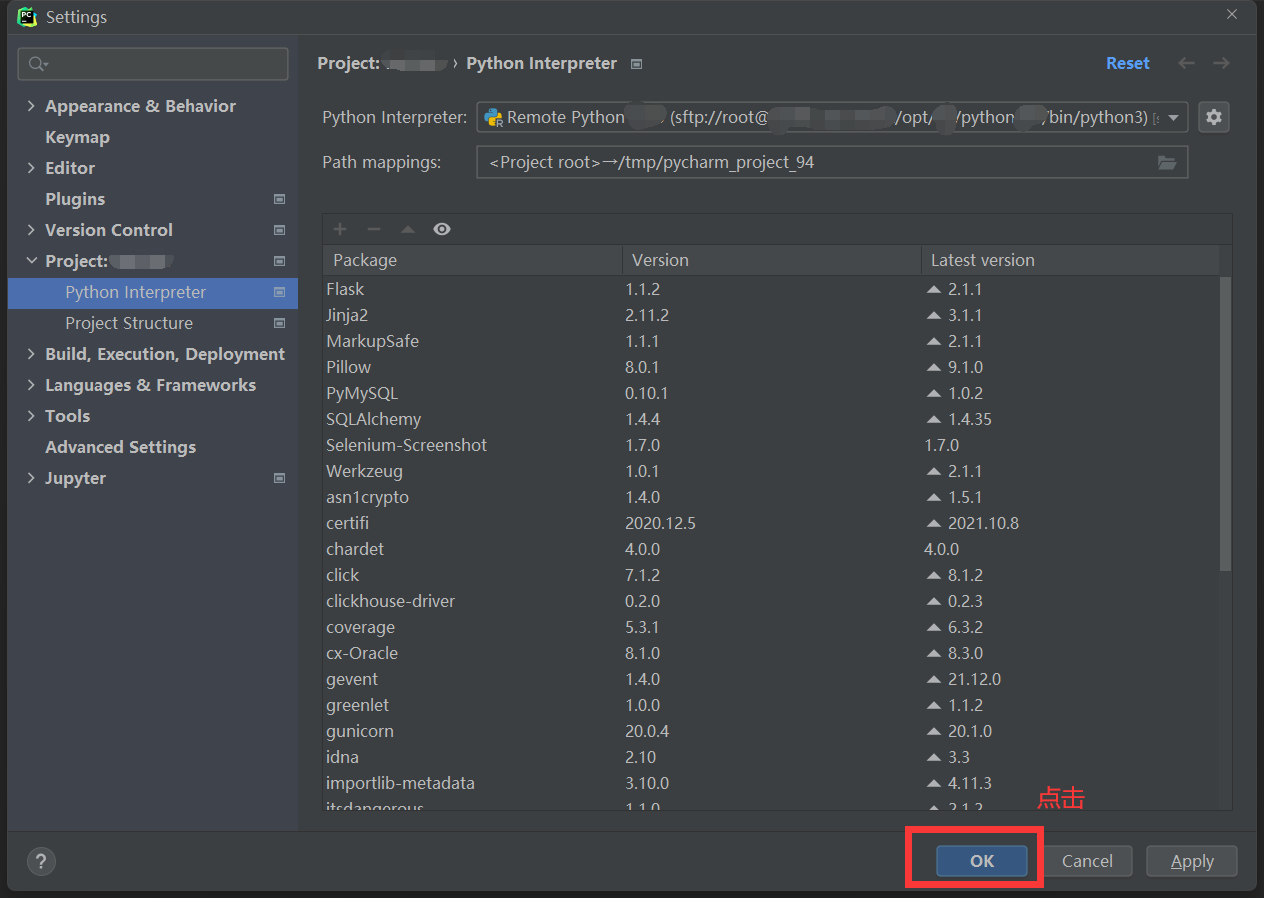Select the coverage package row
This screenshot has height=898, width=1264.
(x=771, y=627)
